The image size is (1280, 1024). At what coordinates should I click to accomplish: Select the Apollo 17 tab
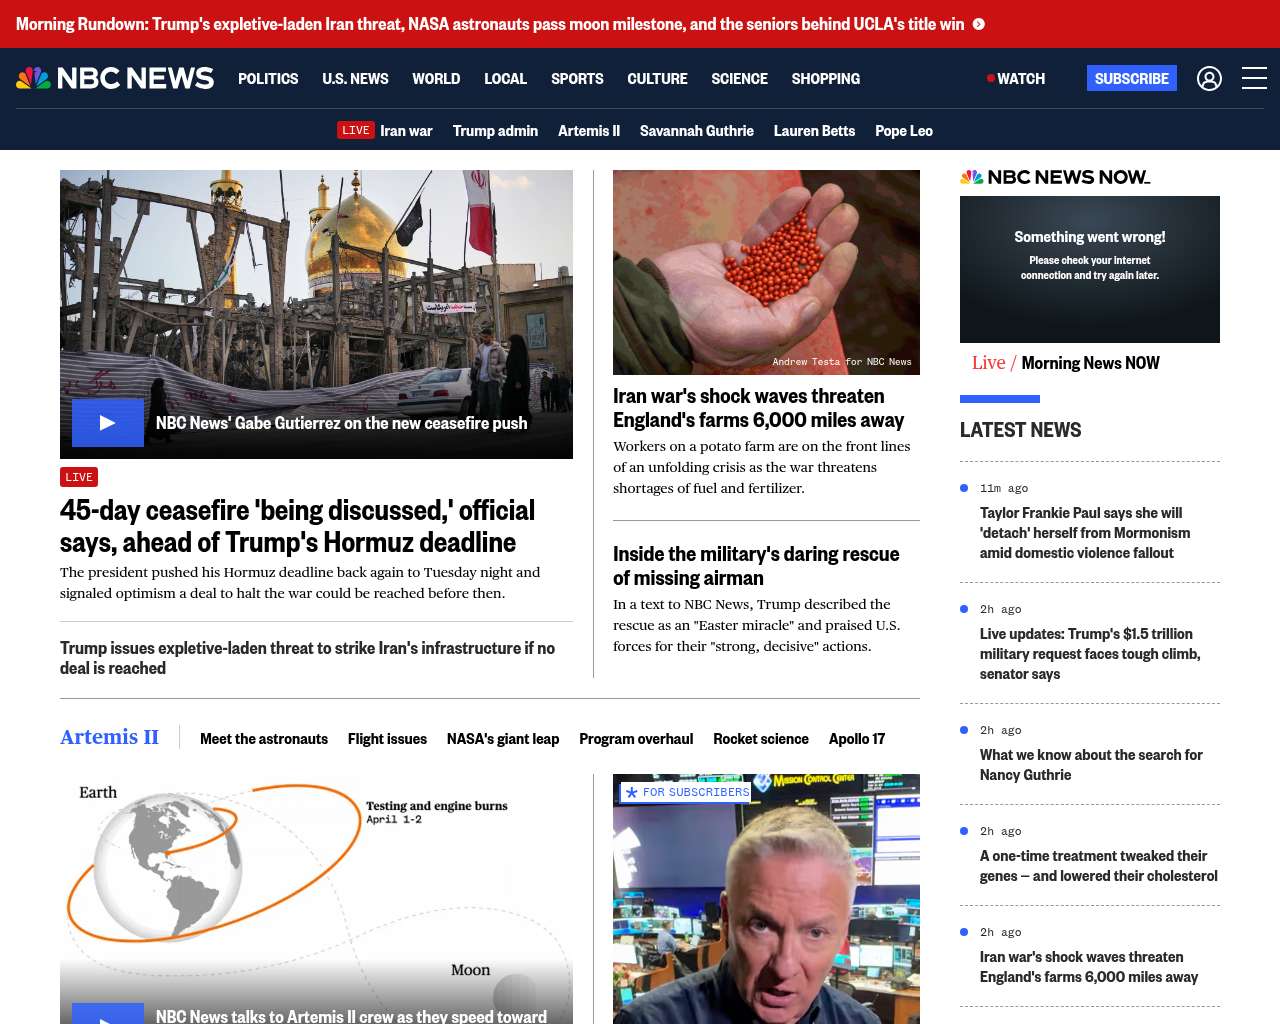coord(857,739)
